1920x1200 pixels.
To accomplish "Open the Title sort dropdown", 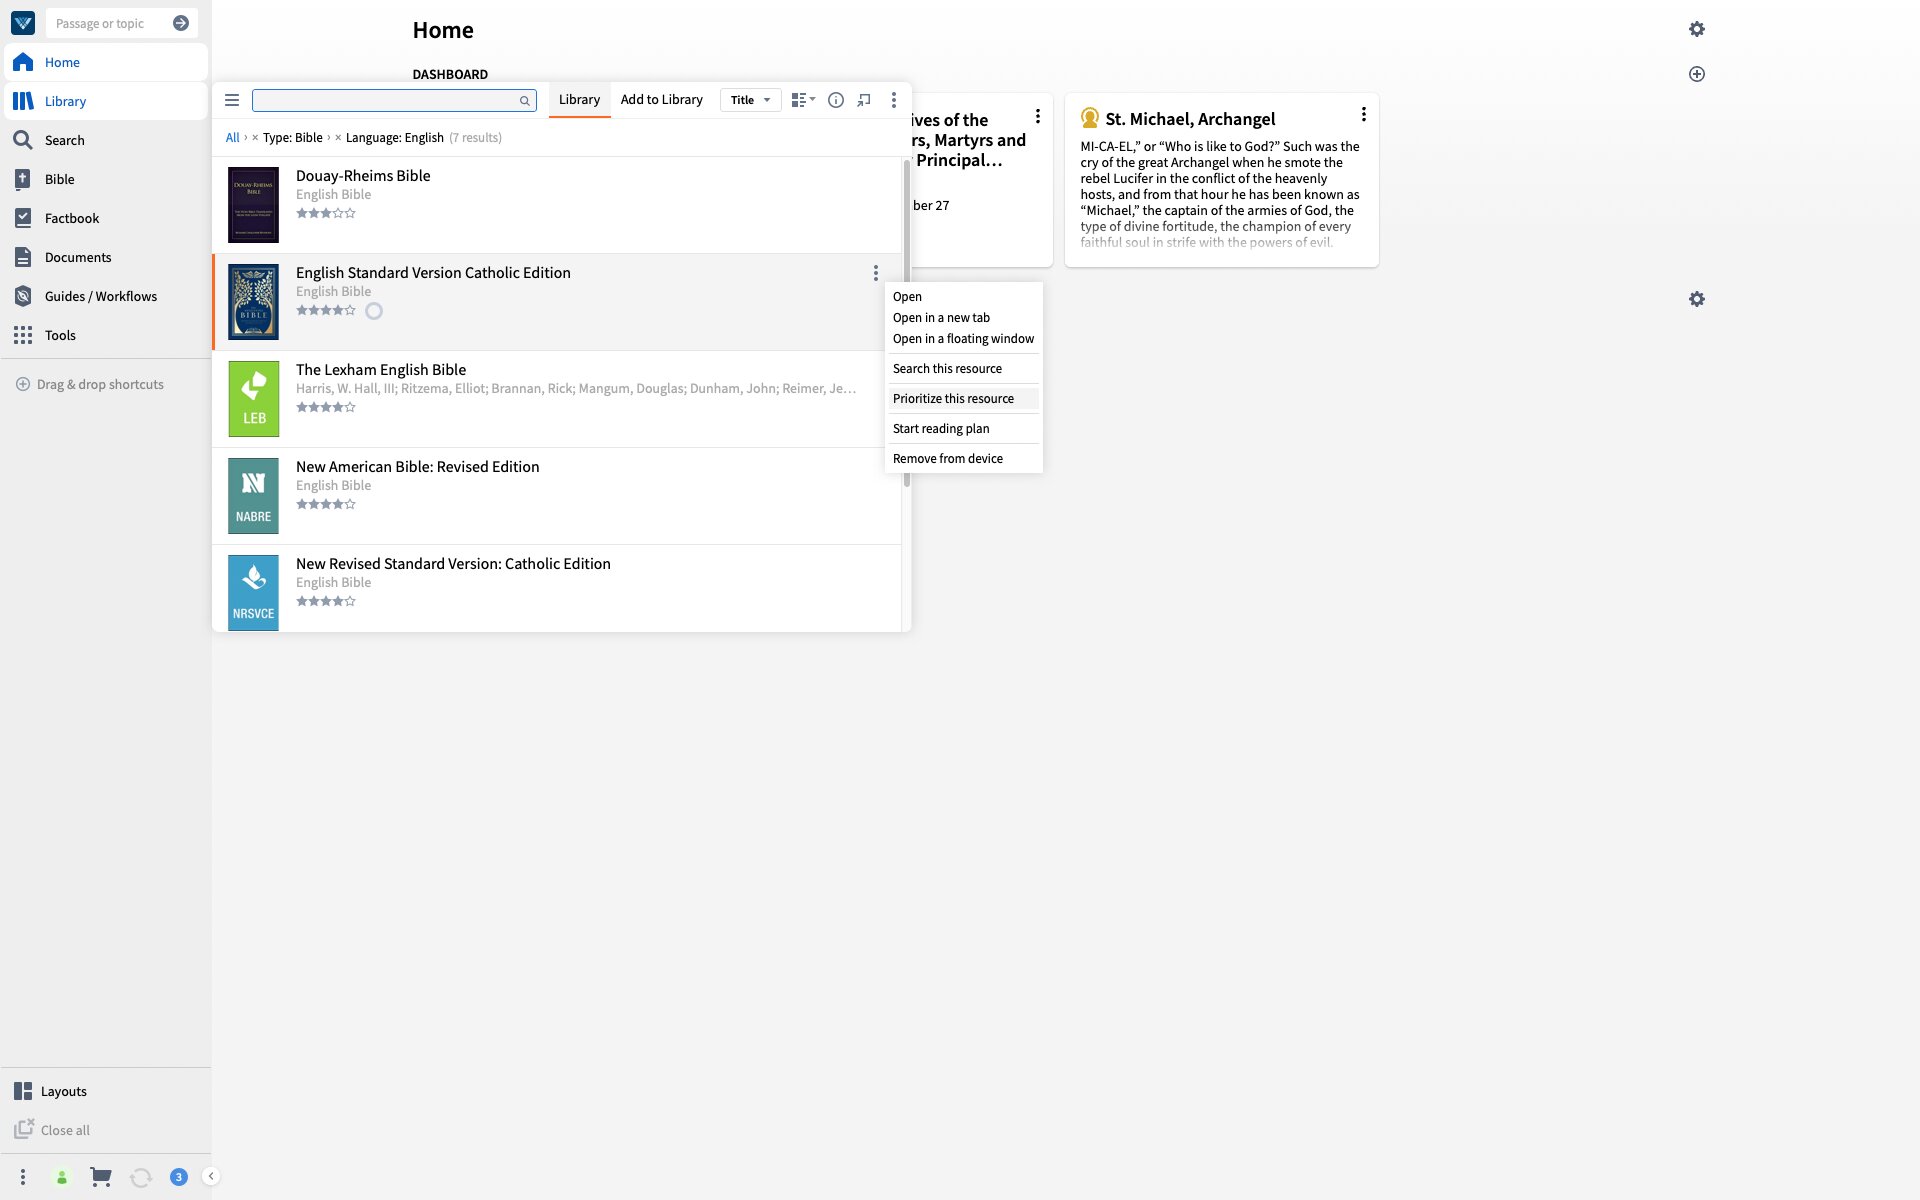I will (750, 100).
